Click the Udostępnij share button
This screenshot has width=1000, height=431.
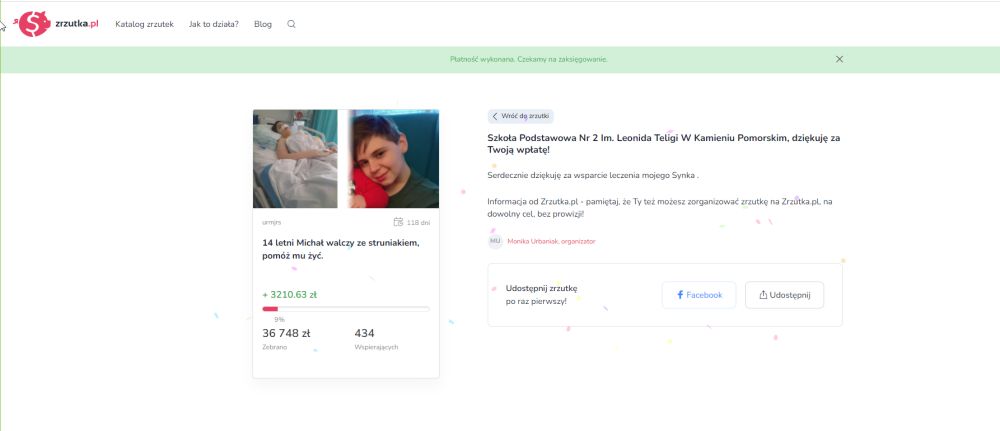784,295
